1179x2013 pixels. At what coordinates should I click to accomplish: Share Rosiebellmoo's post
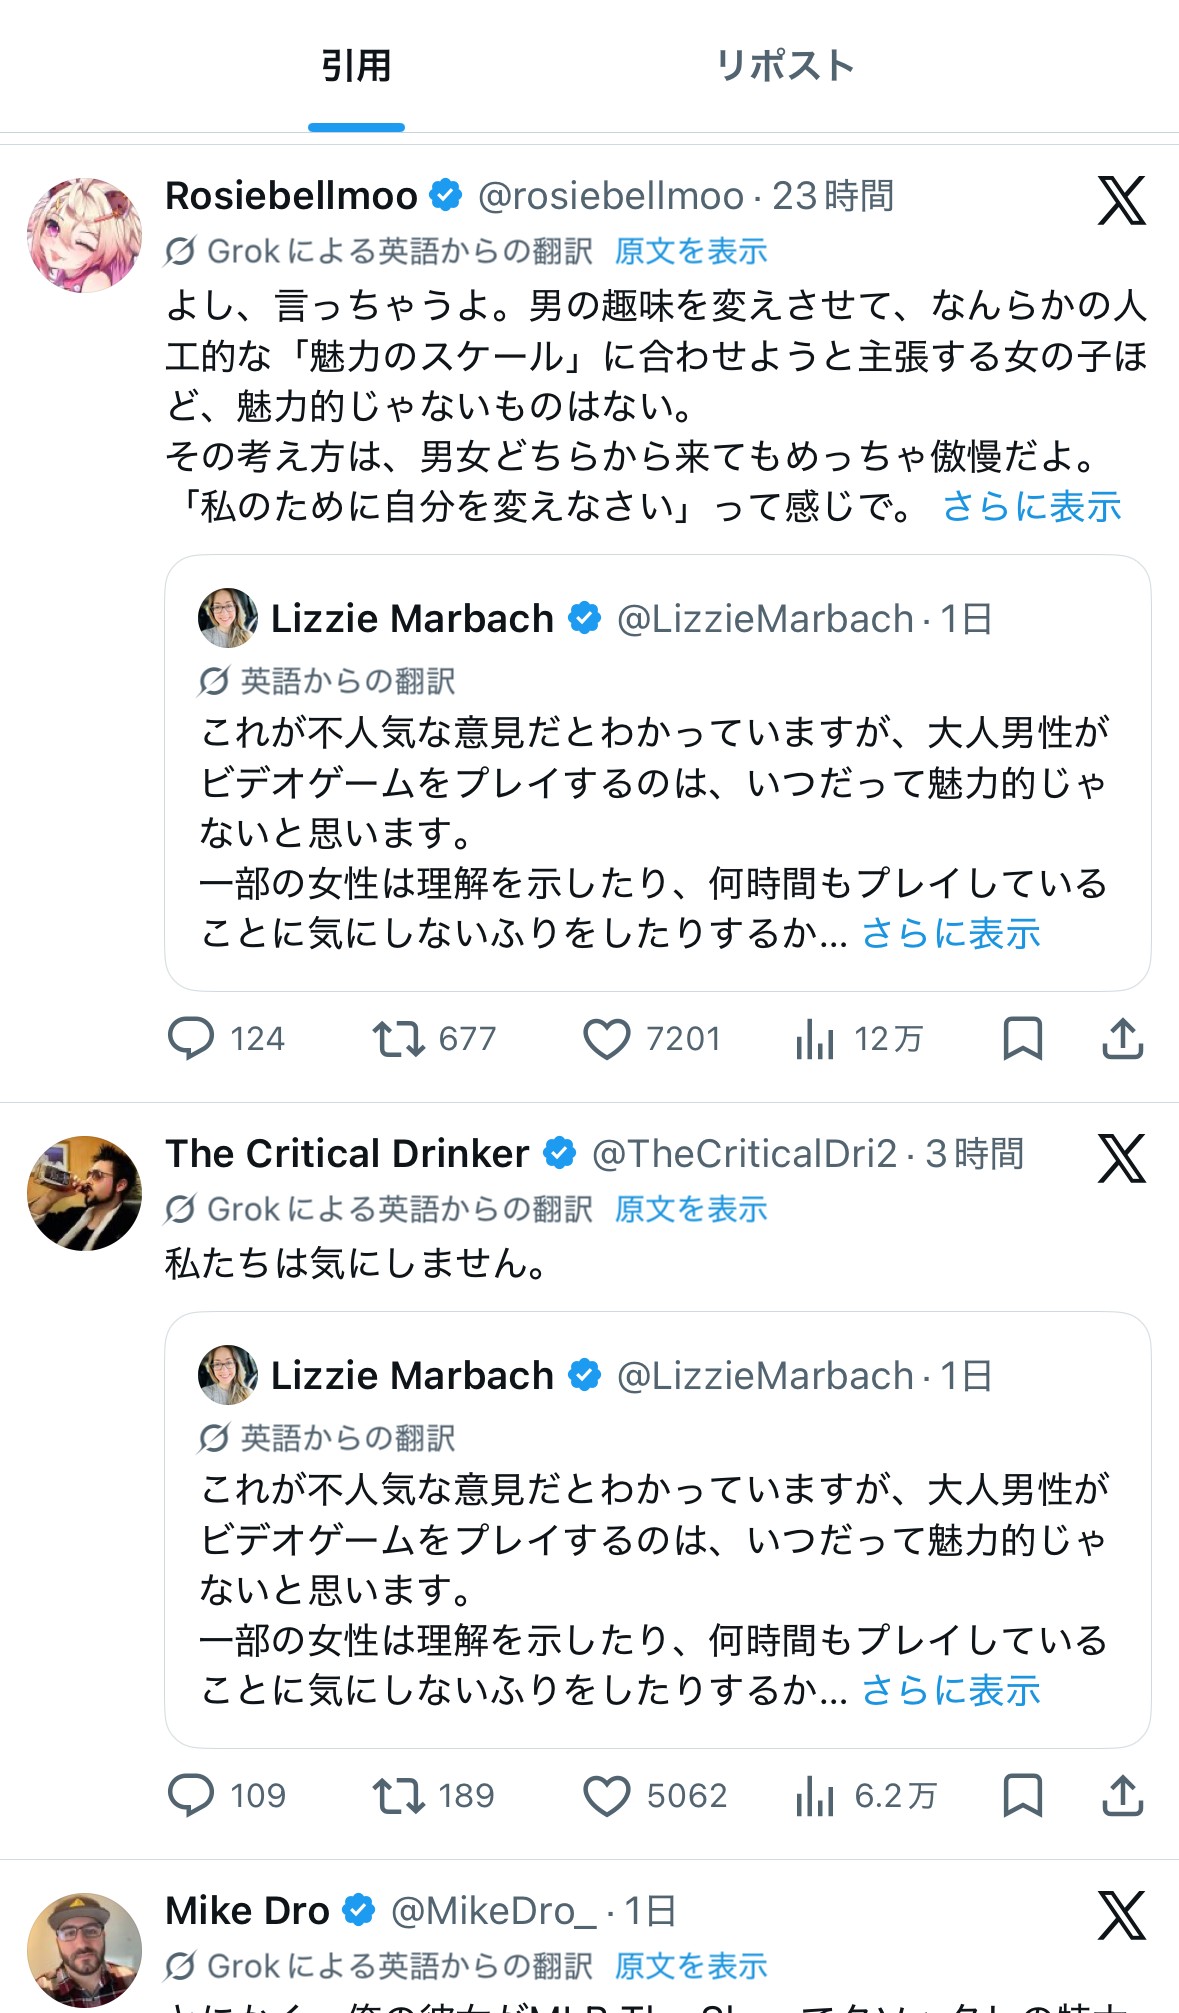1123,1039
